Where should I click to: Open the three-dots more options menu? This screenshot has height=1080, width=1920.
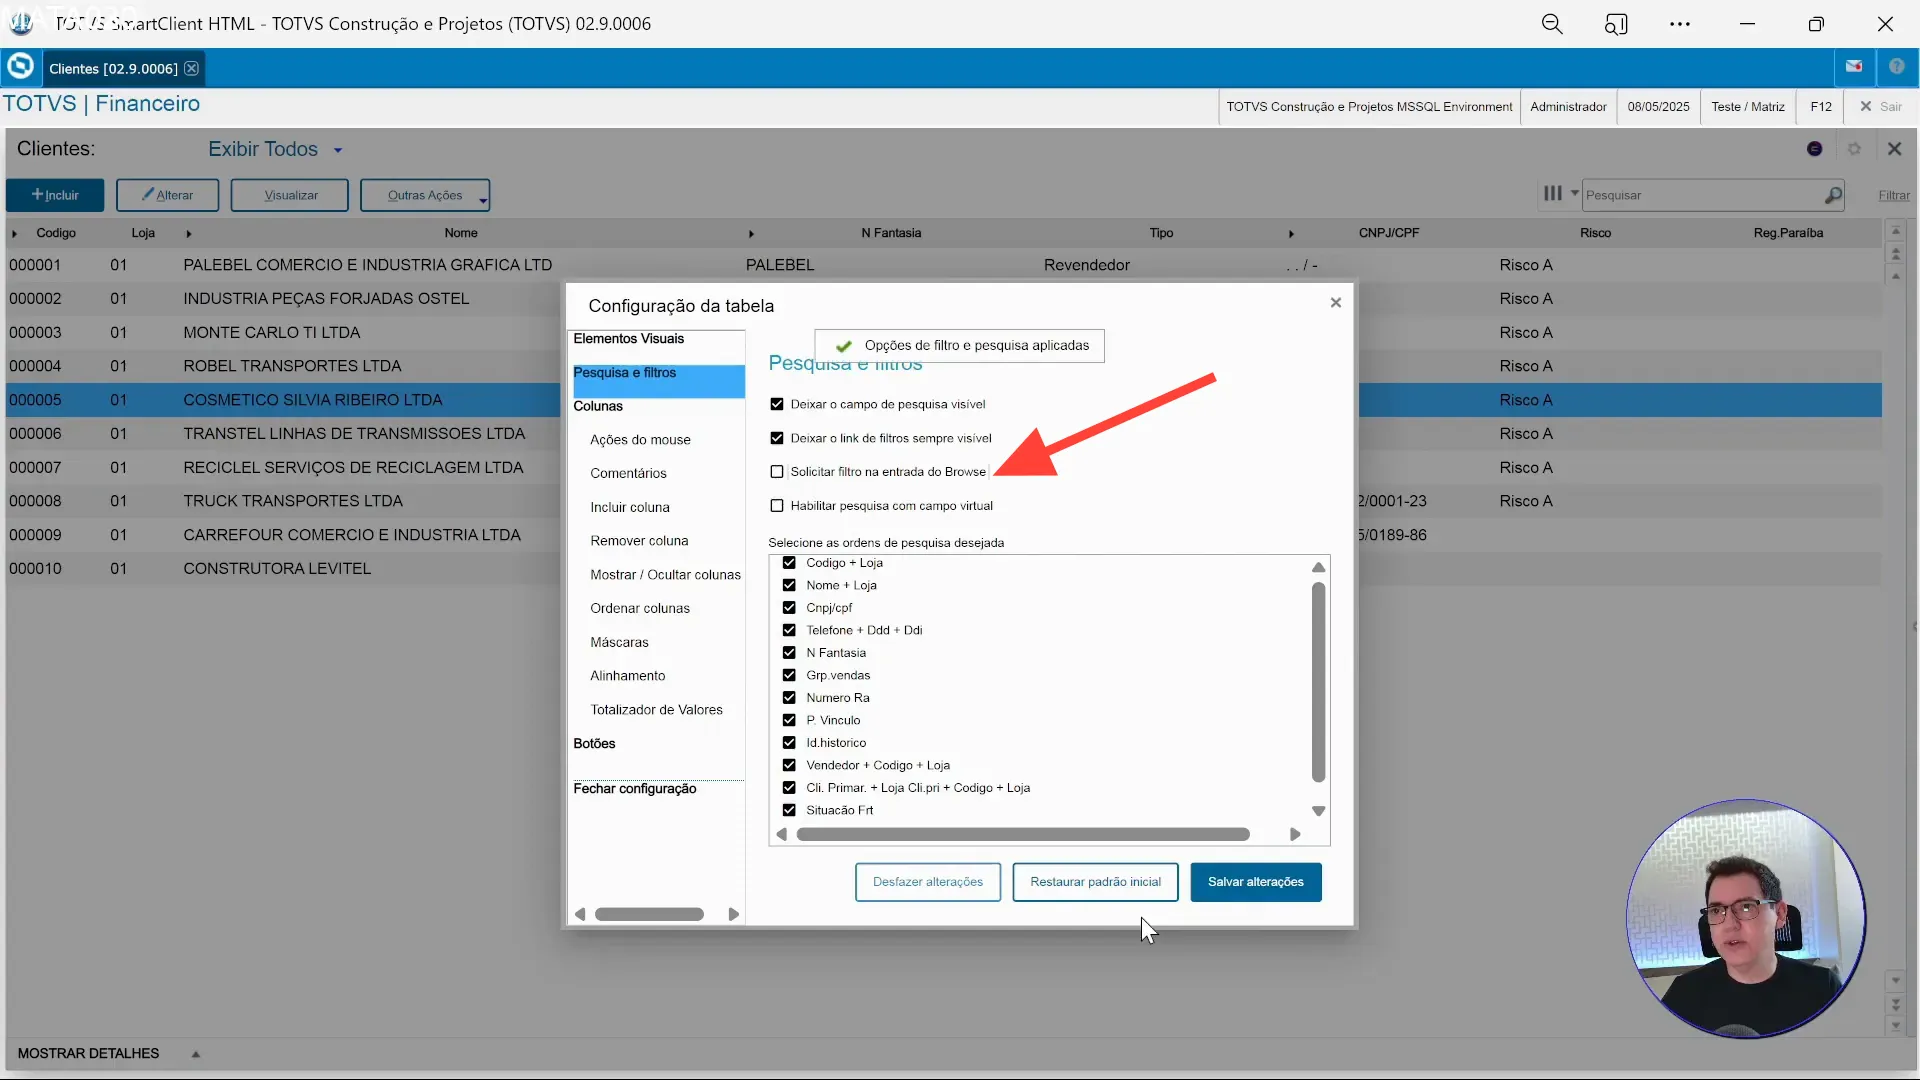point(1680,24)
